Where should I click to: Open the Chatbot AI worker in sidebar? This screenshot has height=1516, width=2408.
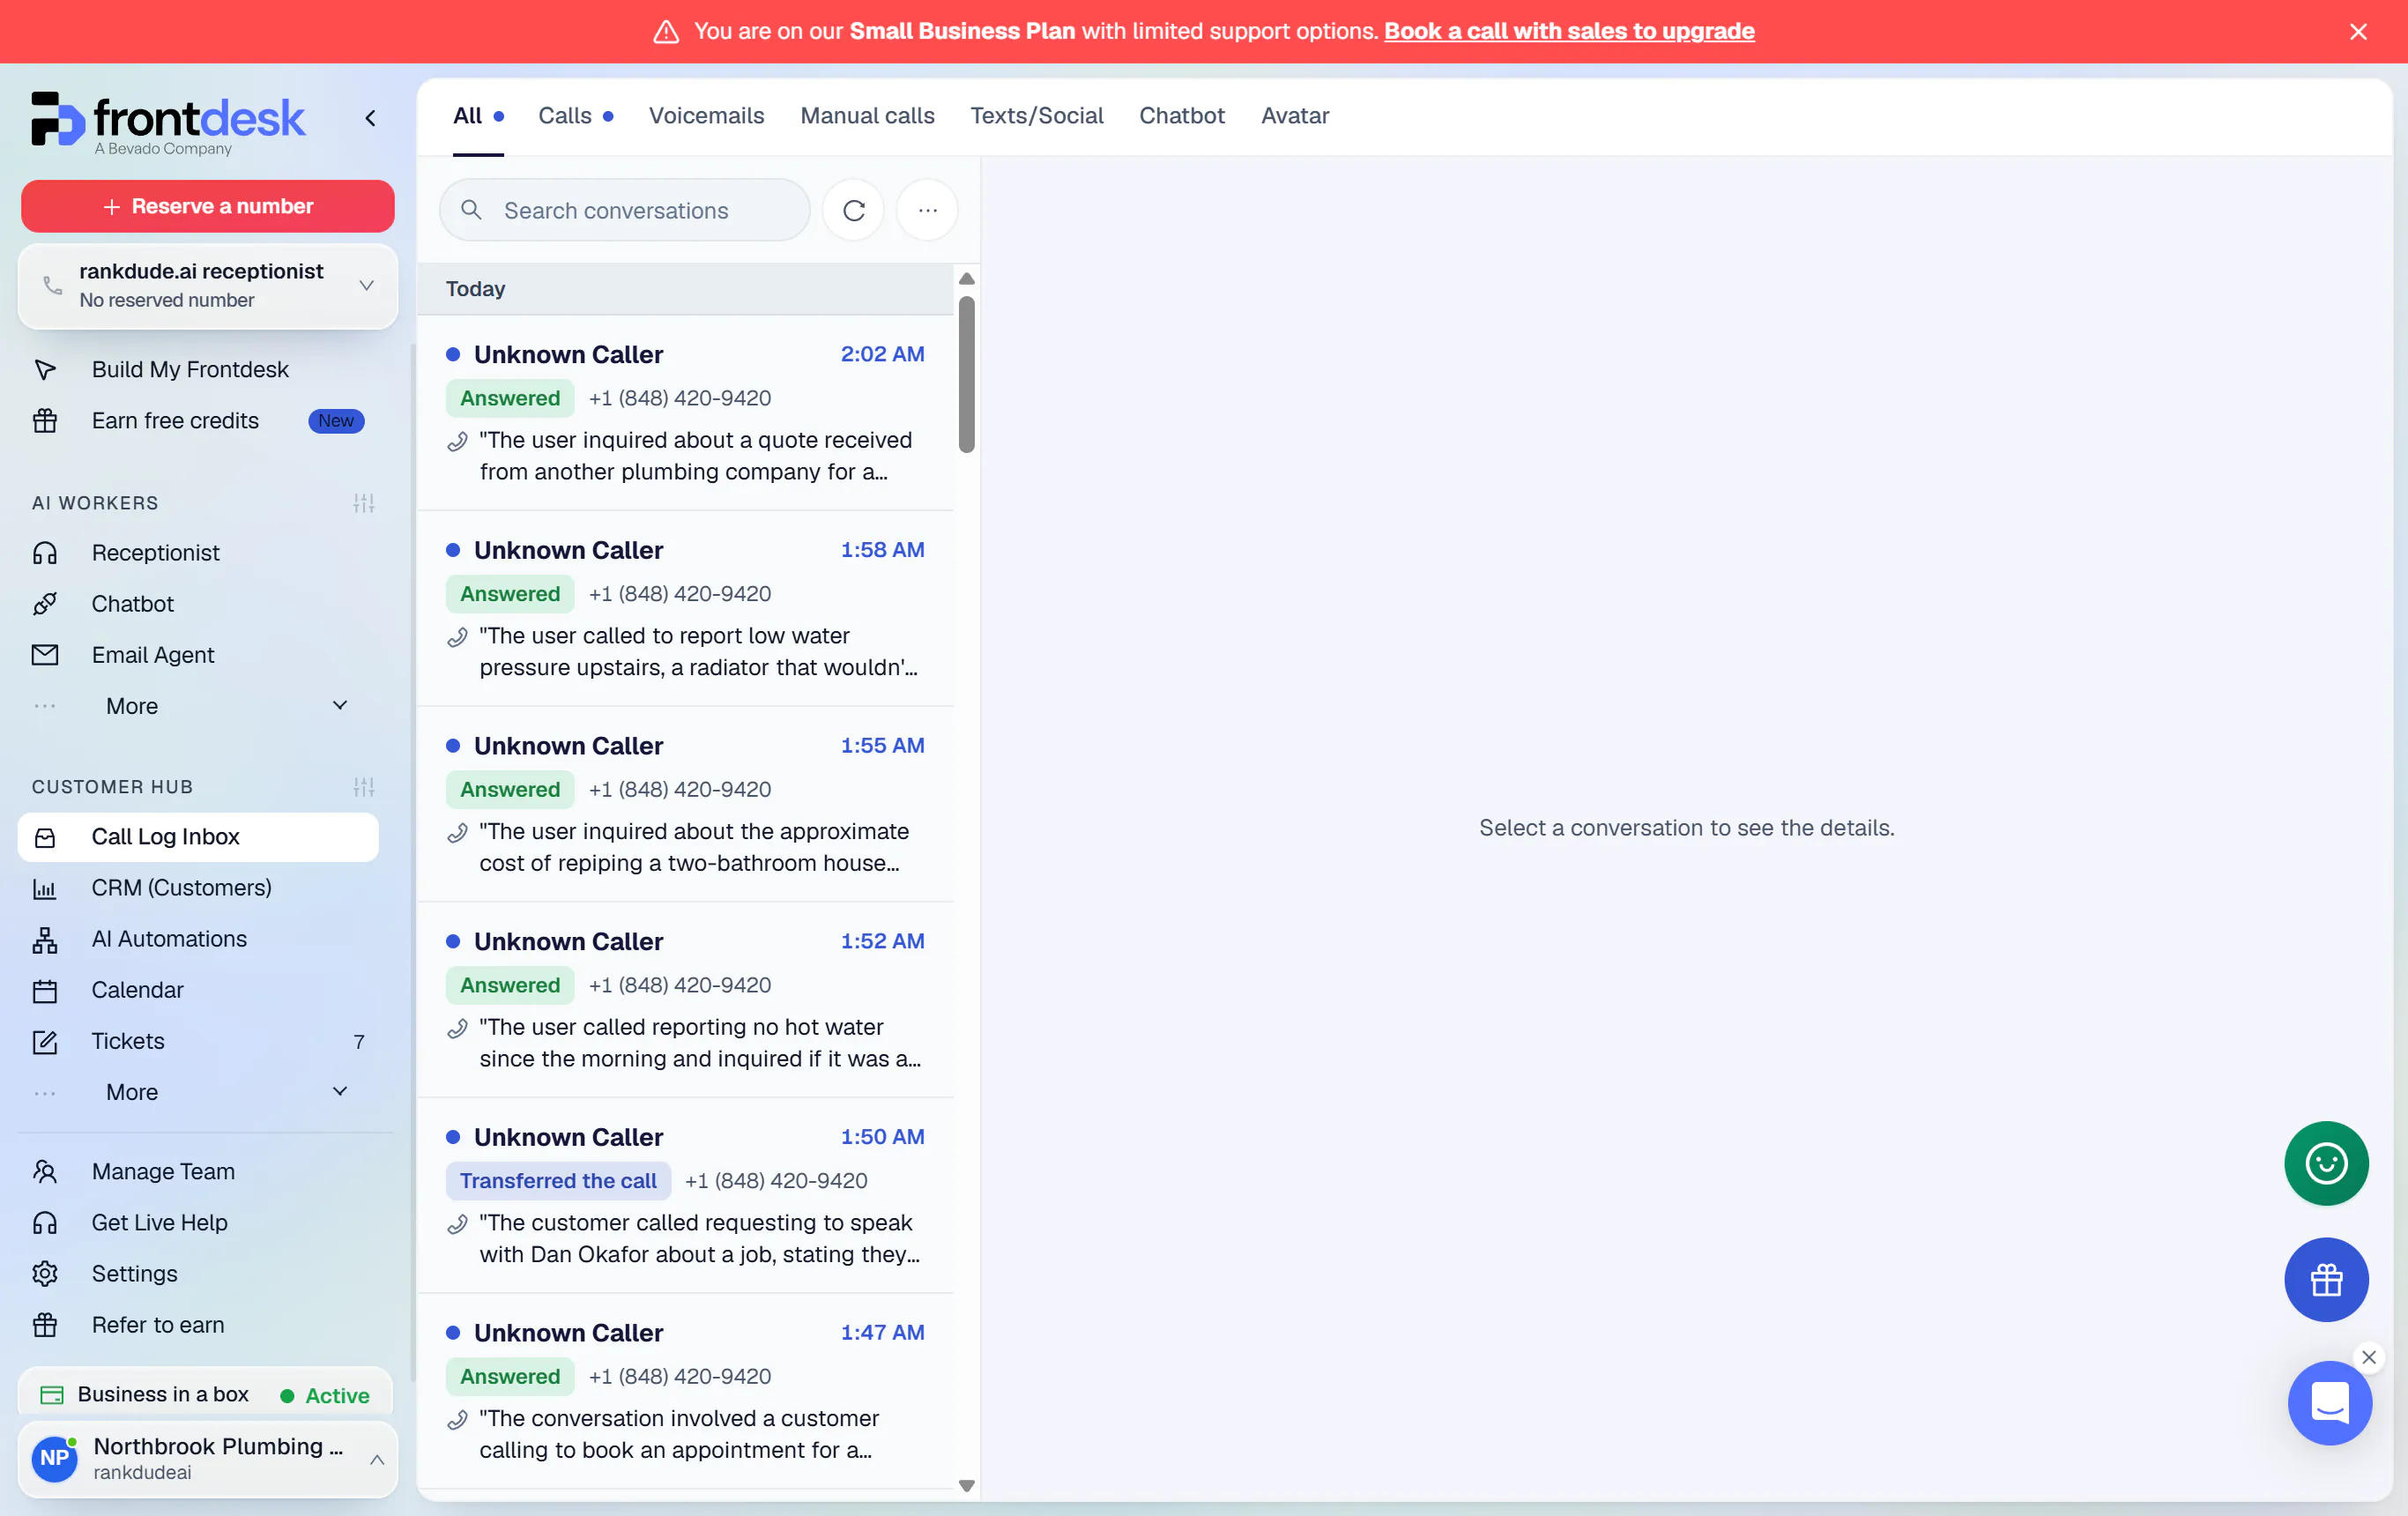click(197, 604)
